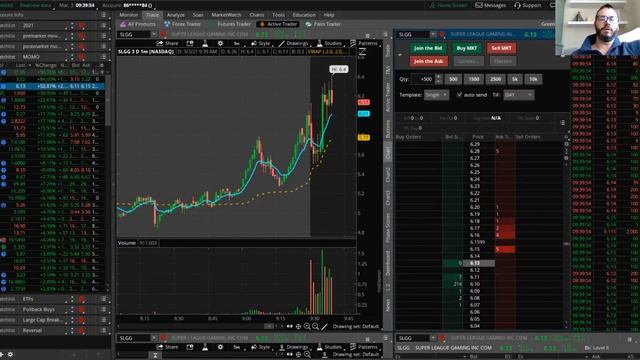Open the Home Screen link
Viewport: 640px width, 360px height.
tap(447, 5)
